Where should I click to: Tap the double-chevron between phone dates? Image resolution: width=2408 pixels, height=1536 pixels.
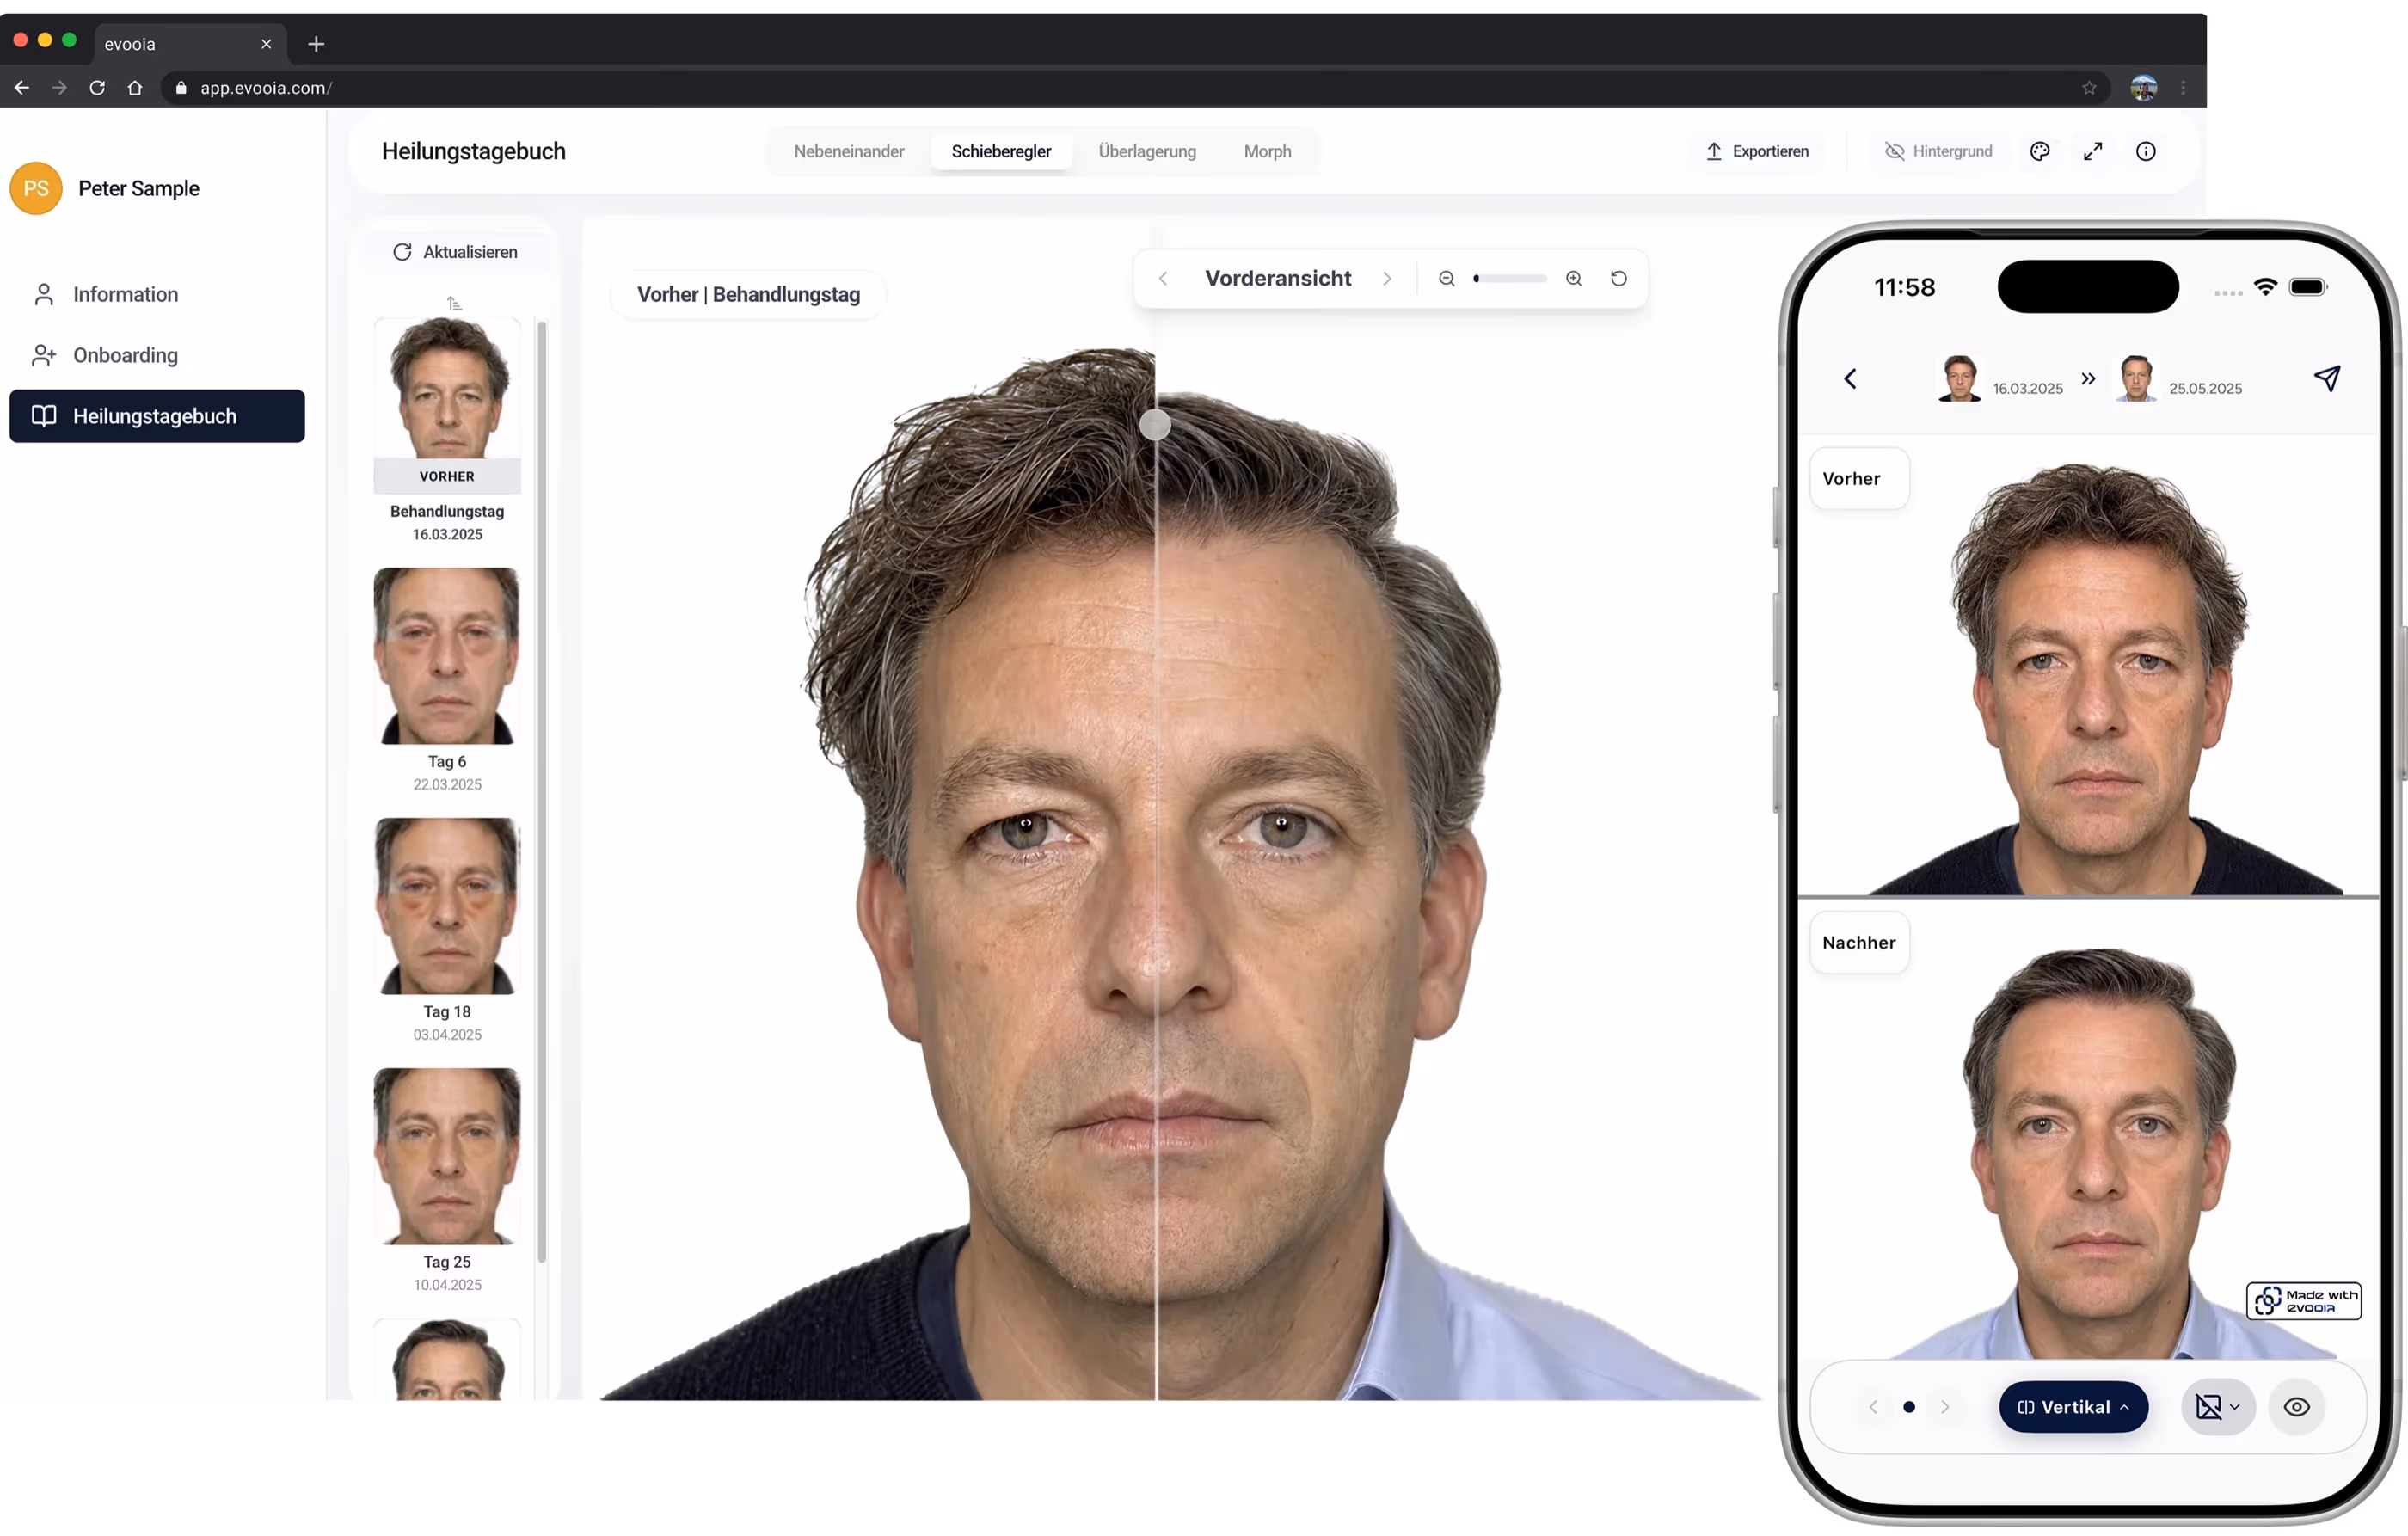2088,378
